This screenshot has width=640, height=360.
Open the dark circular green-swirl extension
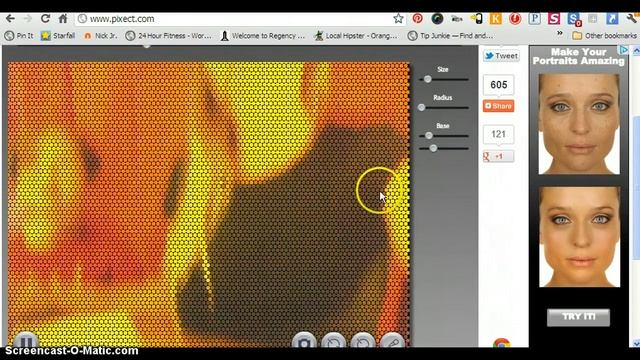pos(437,18)
